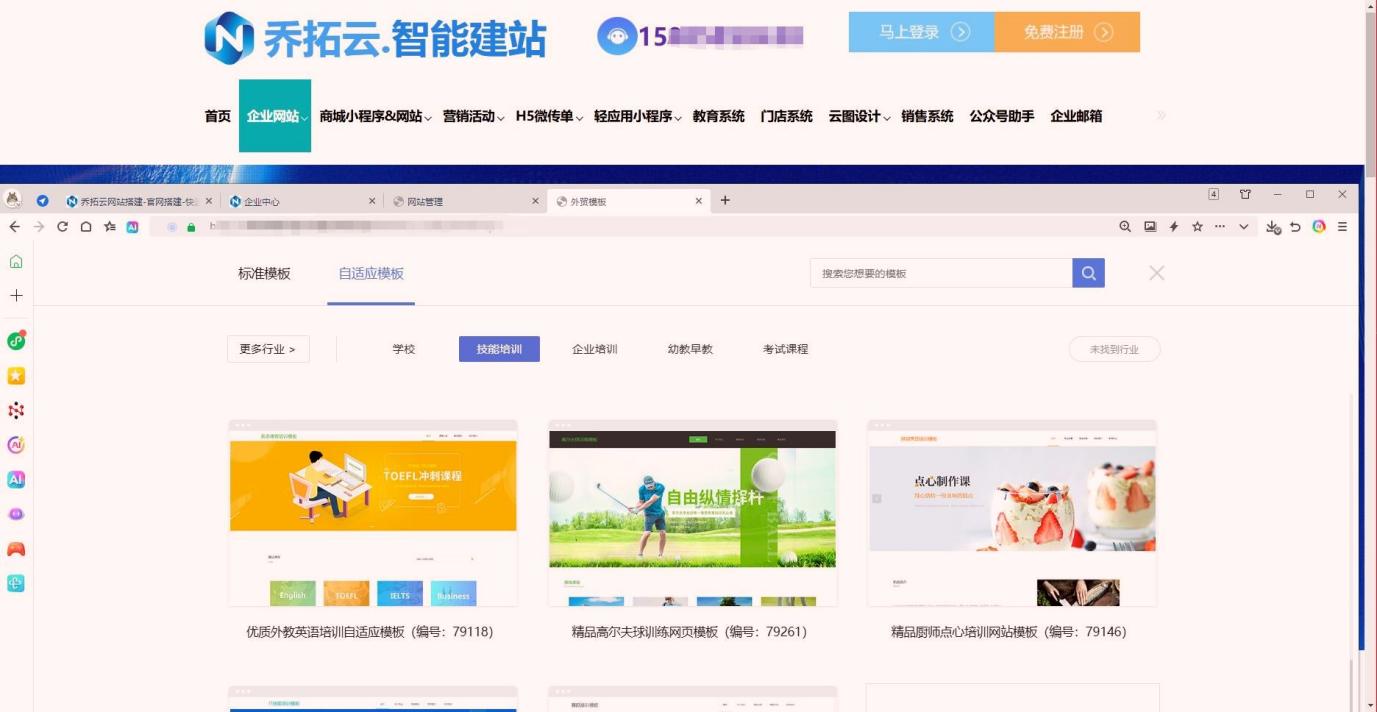Select the 学校 category filter
Viewport: 1377px width, 712px height.
pyautogui.click(x=404, y=349)
